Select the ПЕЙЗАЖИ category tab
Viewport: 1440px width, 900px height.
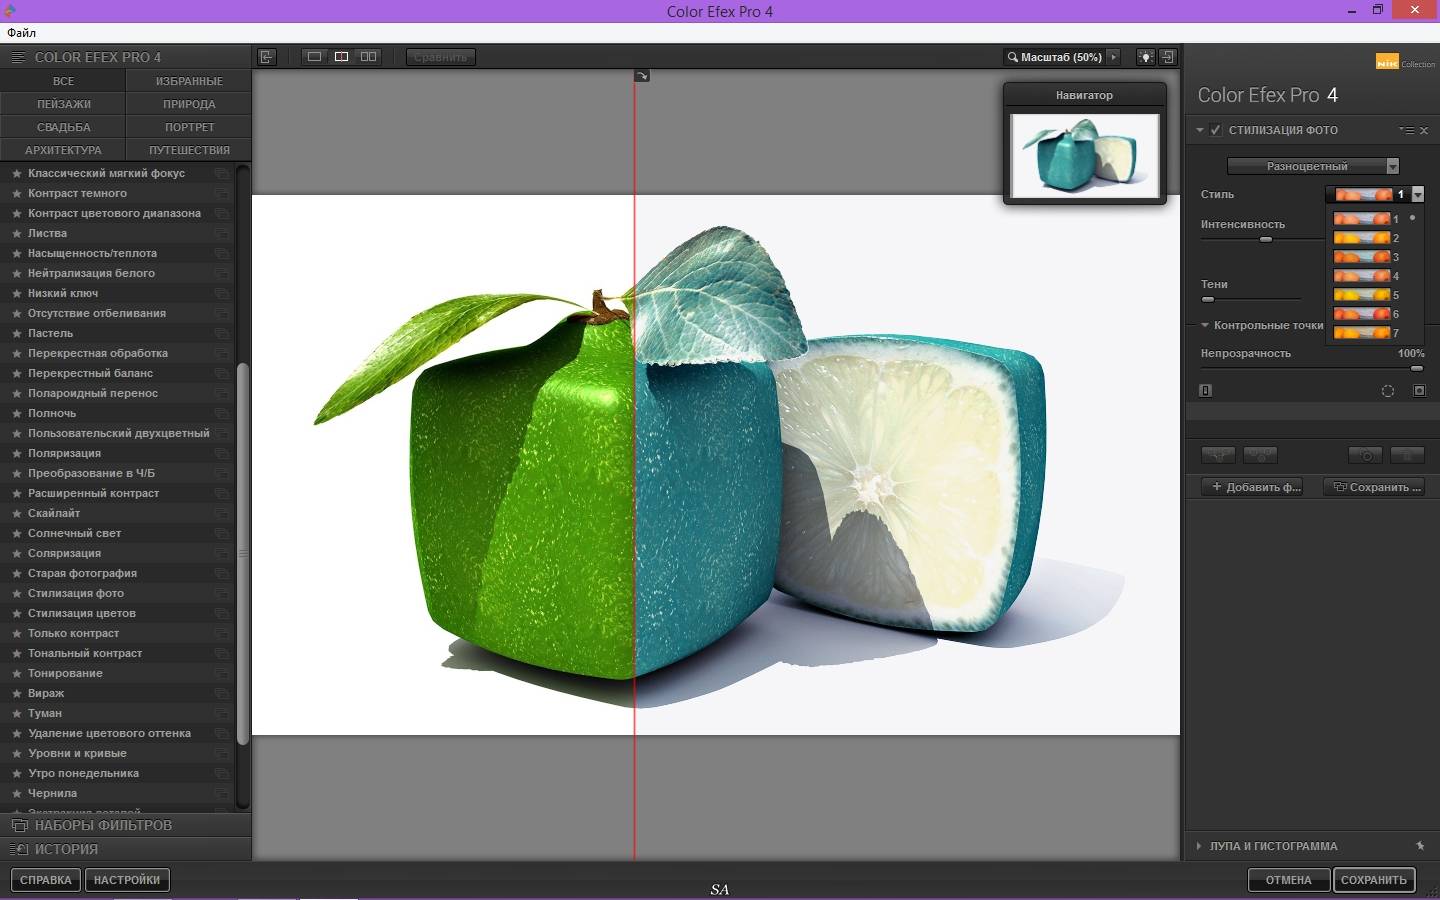[63, 104]
